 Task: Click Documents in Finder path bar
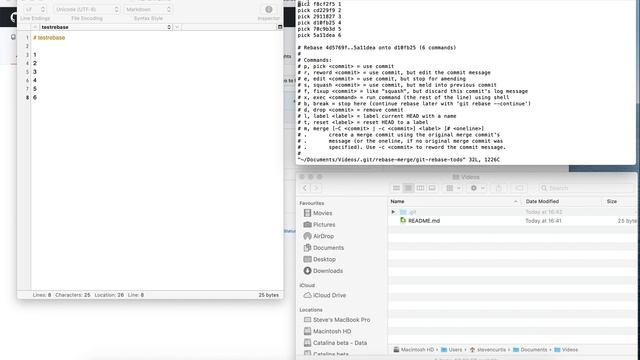pyautogui.click(x=530, y=350)
